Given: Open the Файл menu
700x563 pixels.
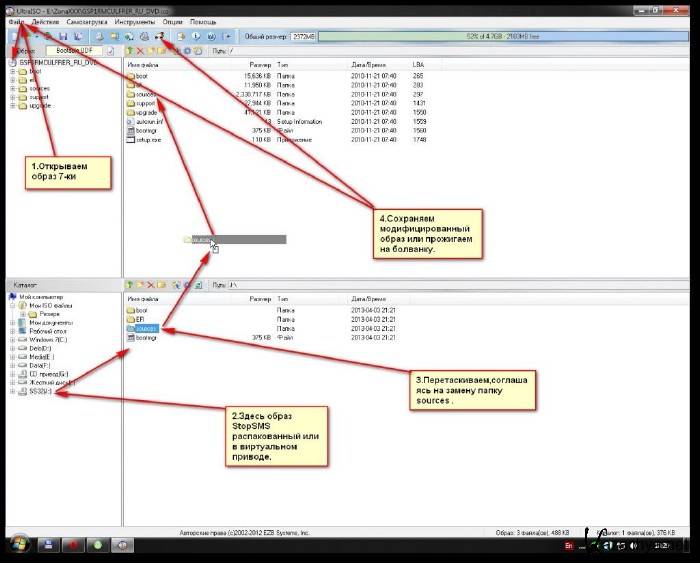Looking at the screenshot, I should 15,21.
